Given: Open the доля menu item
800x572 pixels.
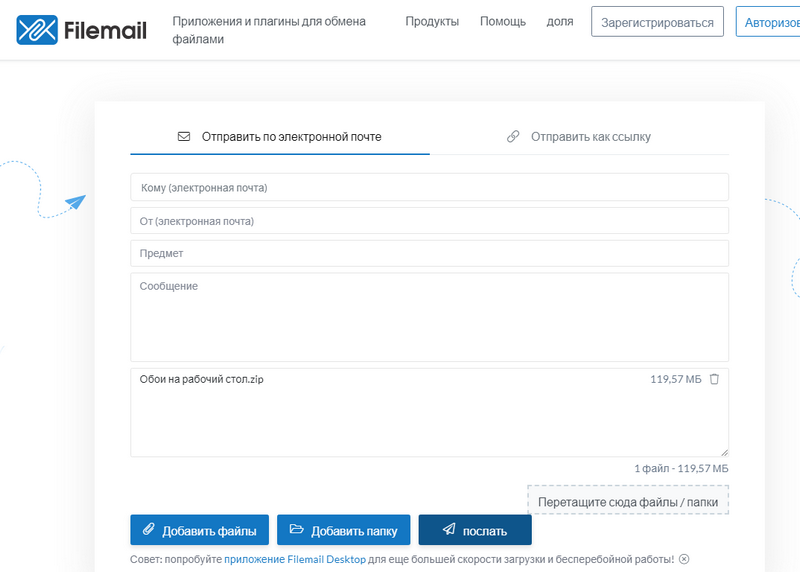Looking at the screenshot, I should (560, 21).
